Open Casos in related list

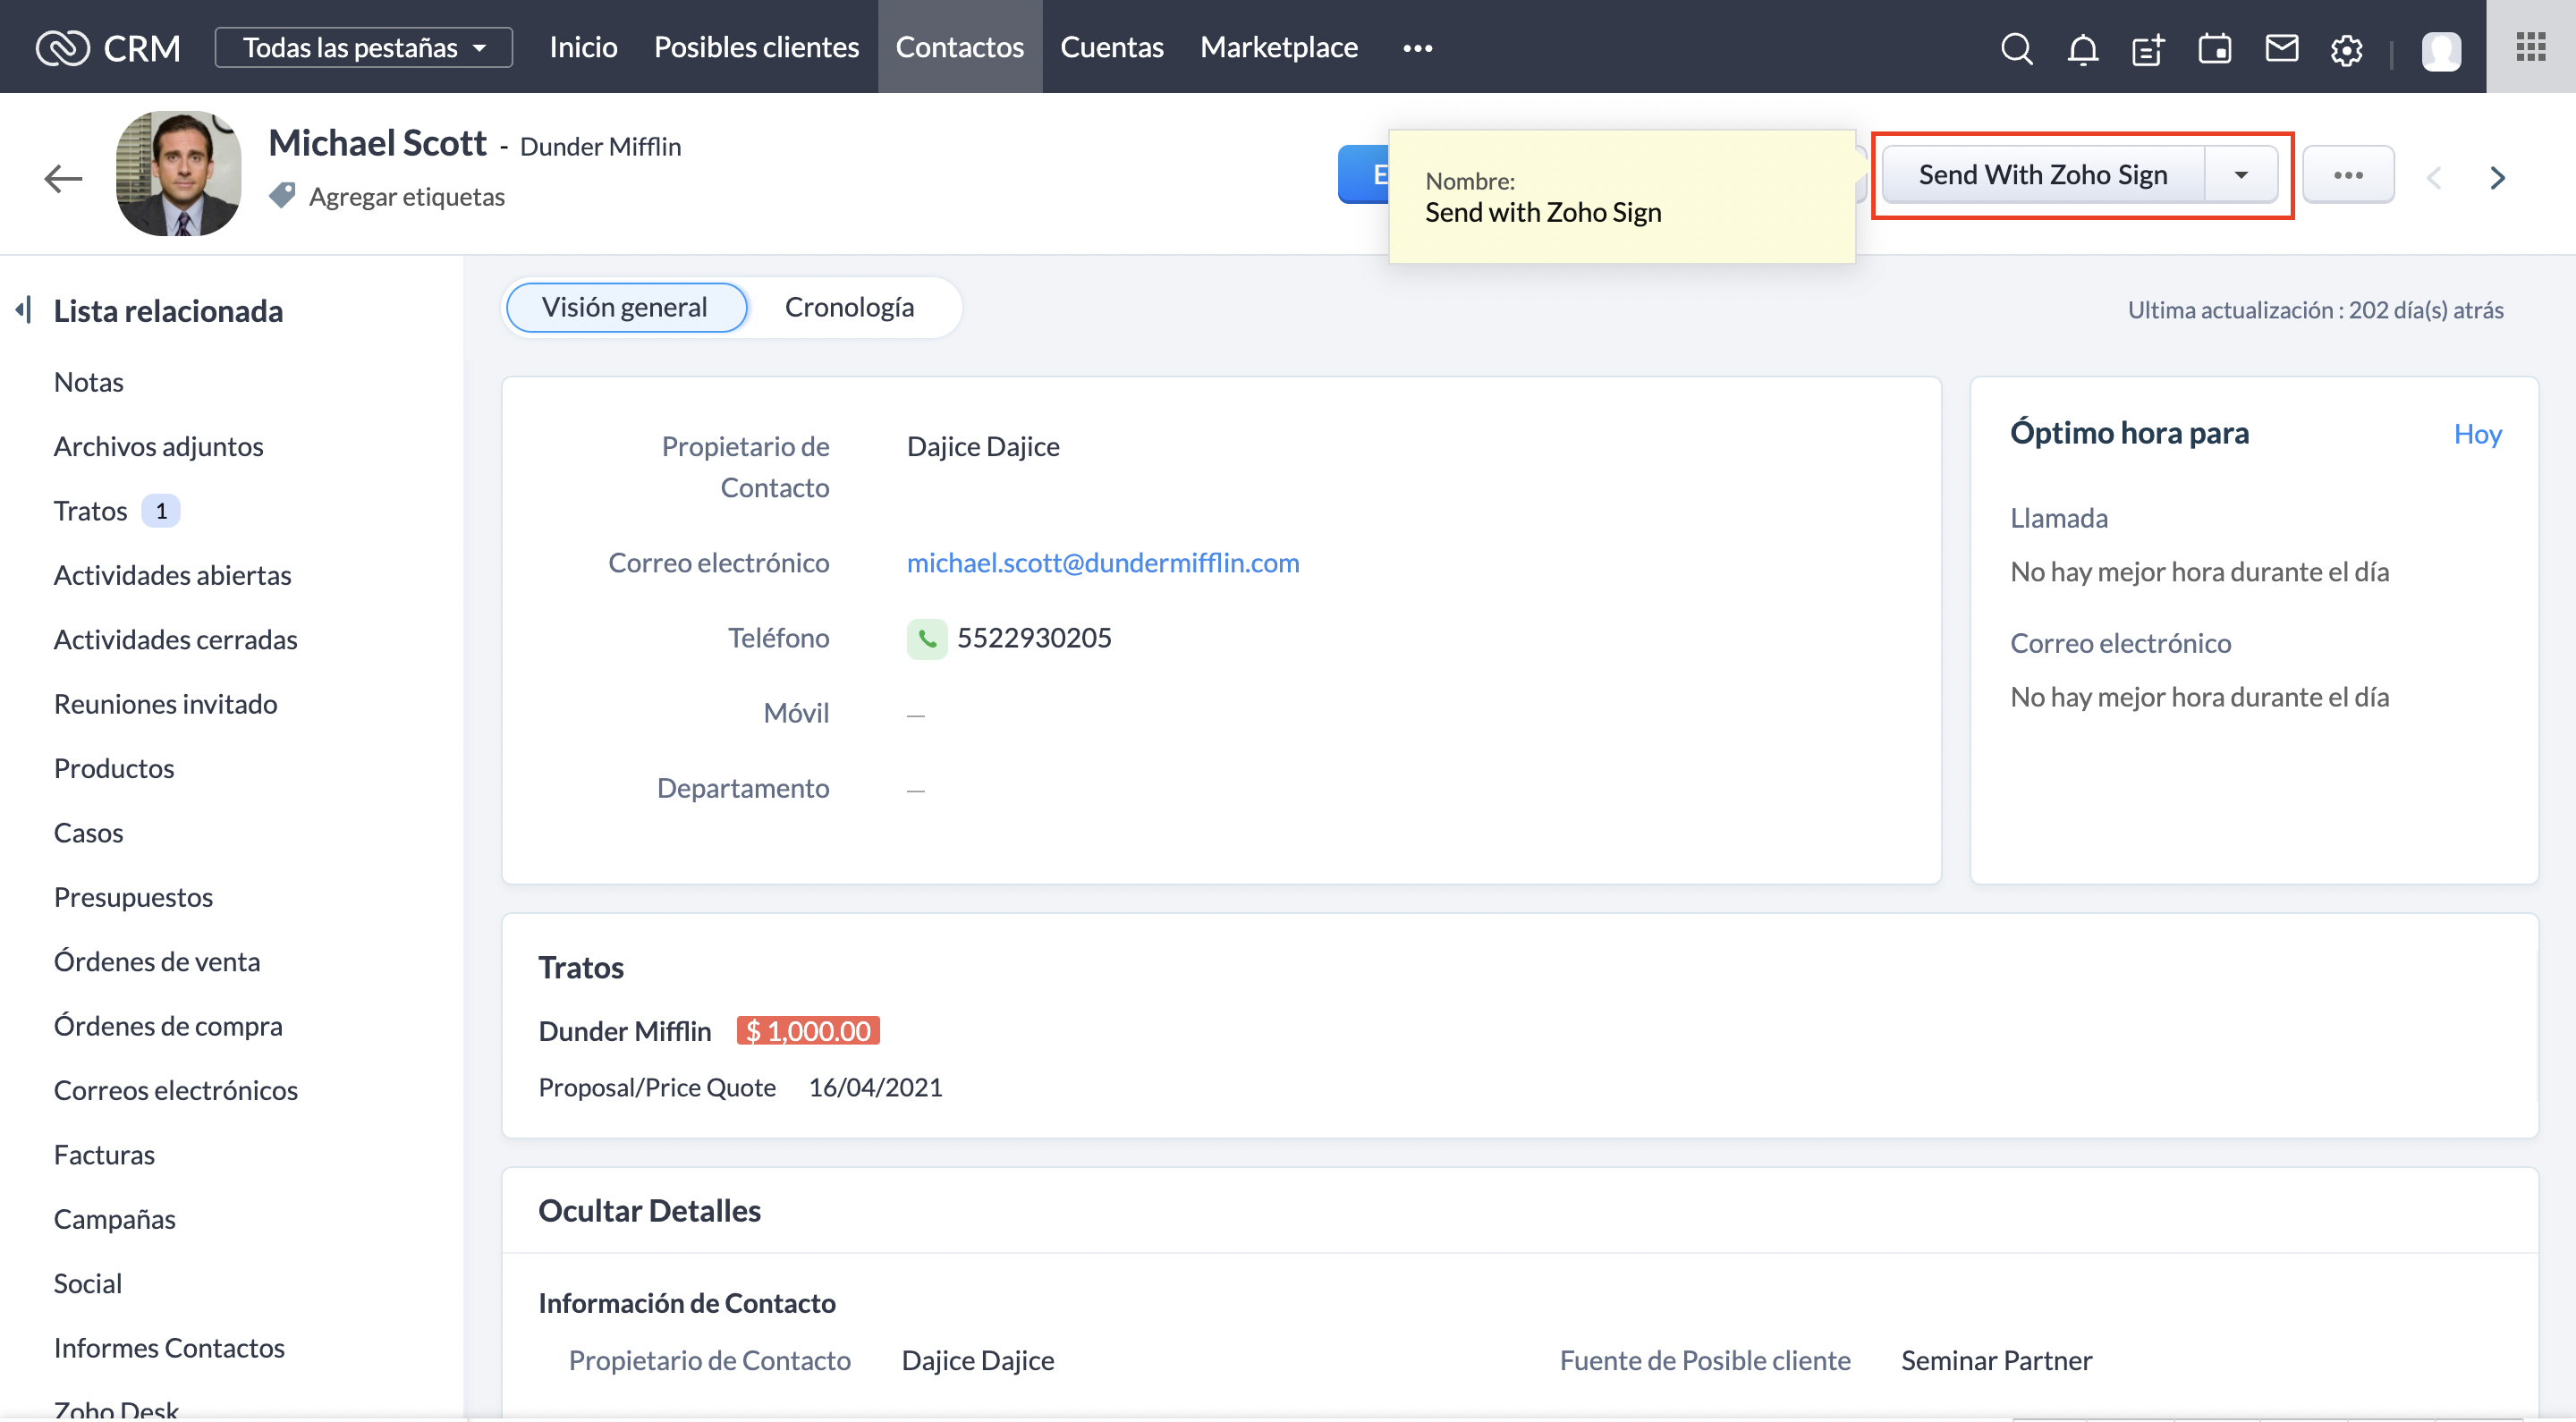pyautogui.click(x=89, y=833)
